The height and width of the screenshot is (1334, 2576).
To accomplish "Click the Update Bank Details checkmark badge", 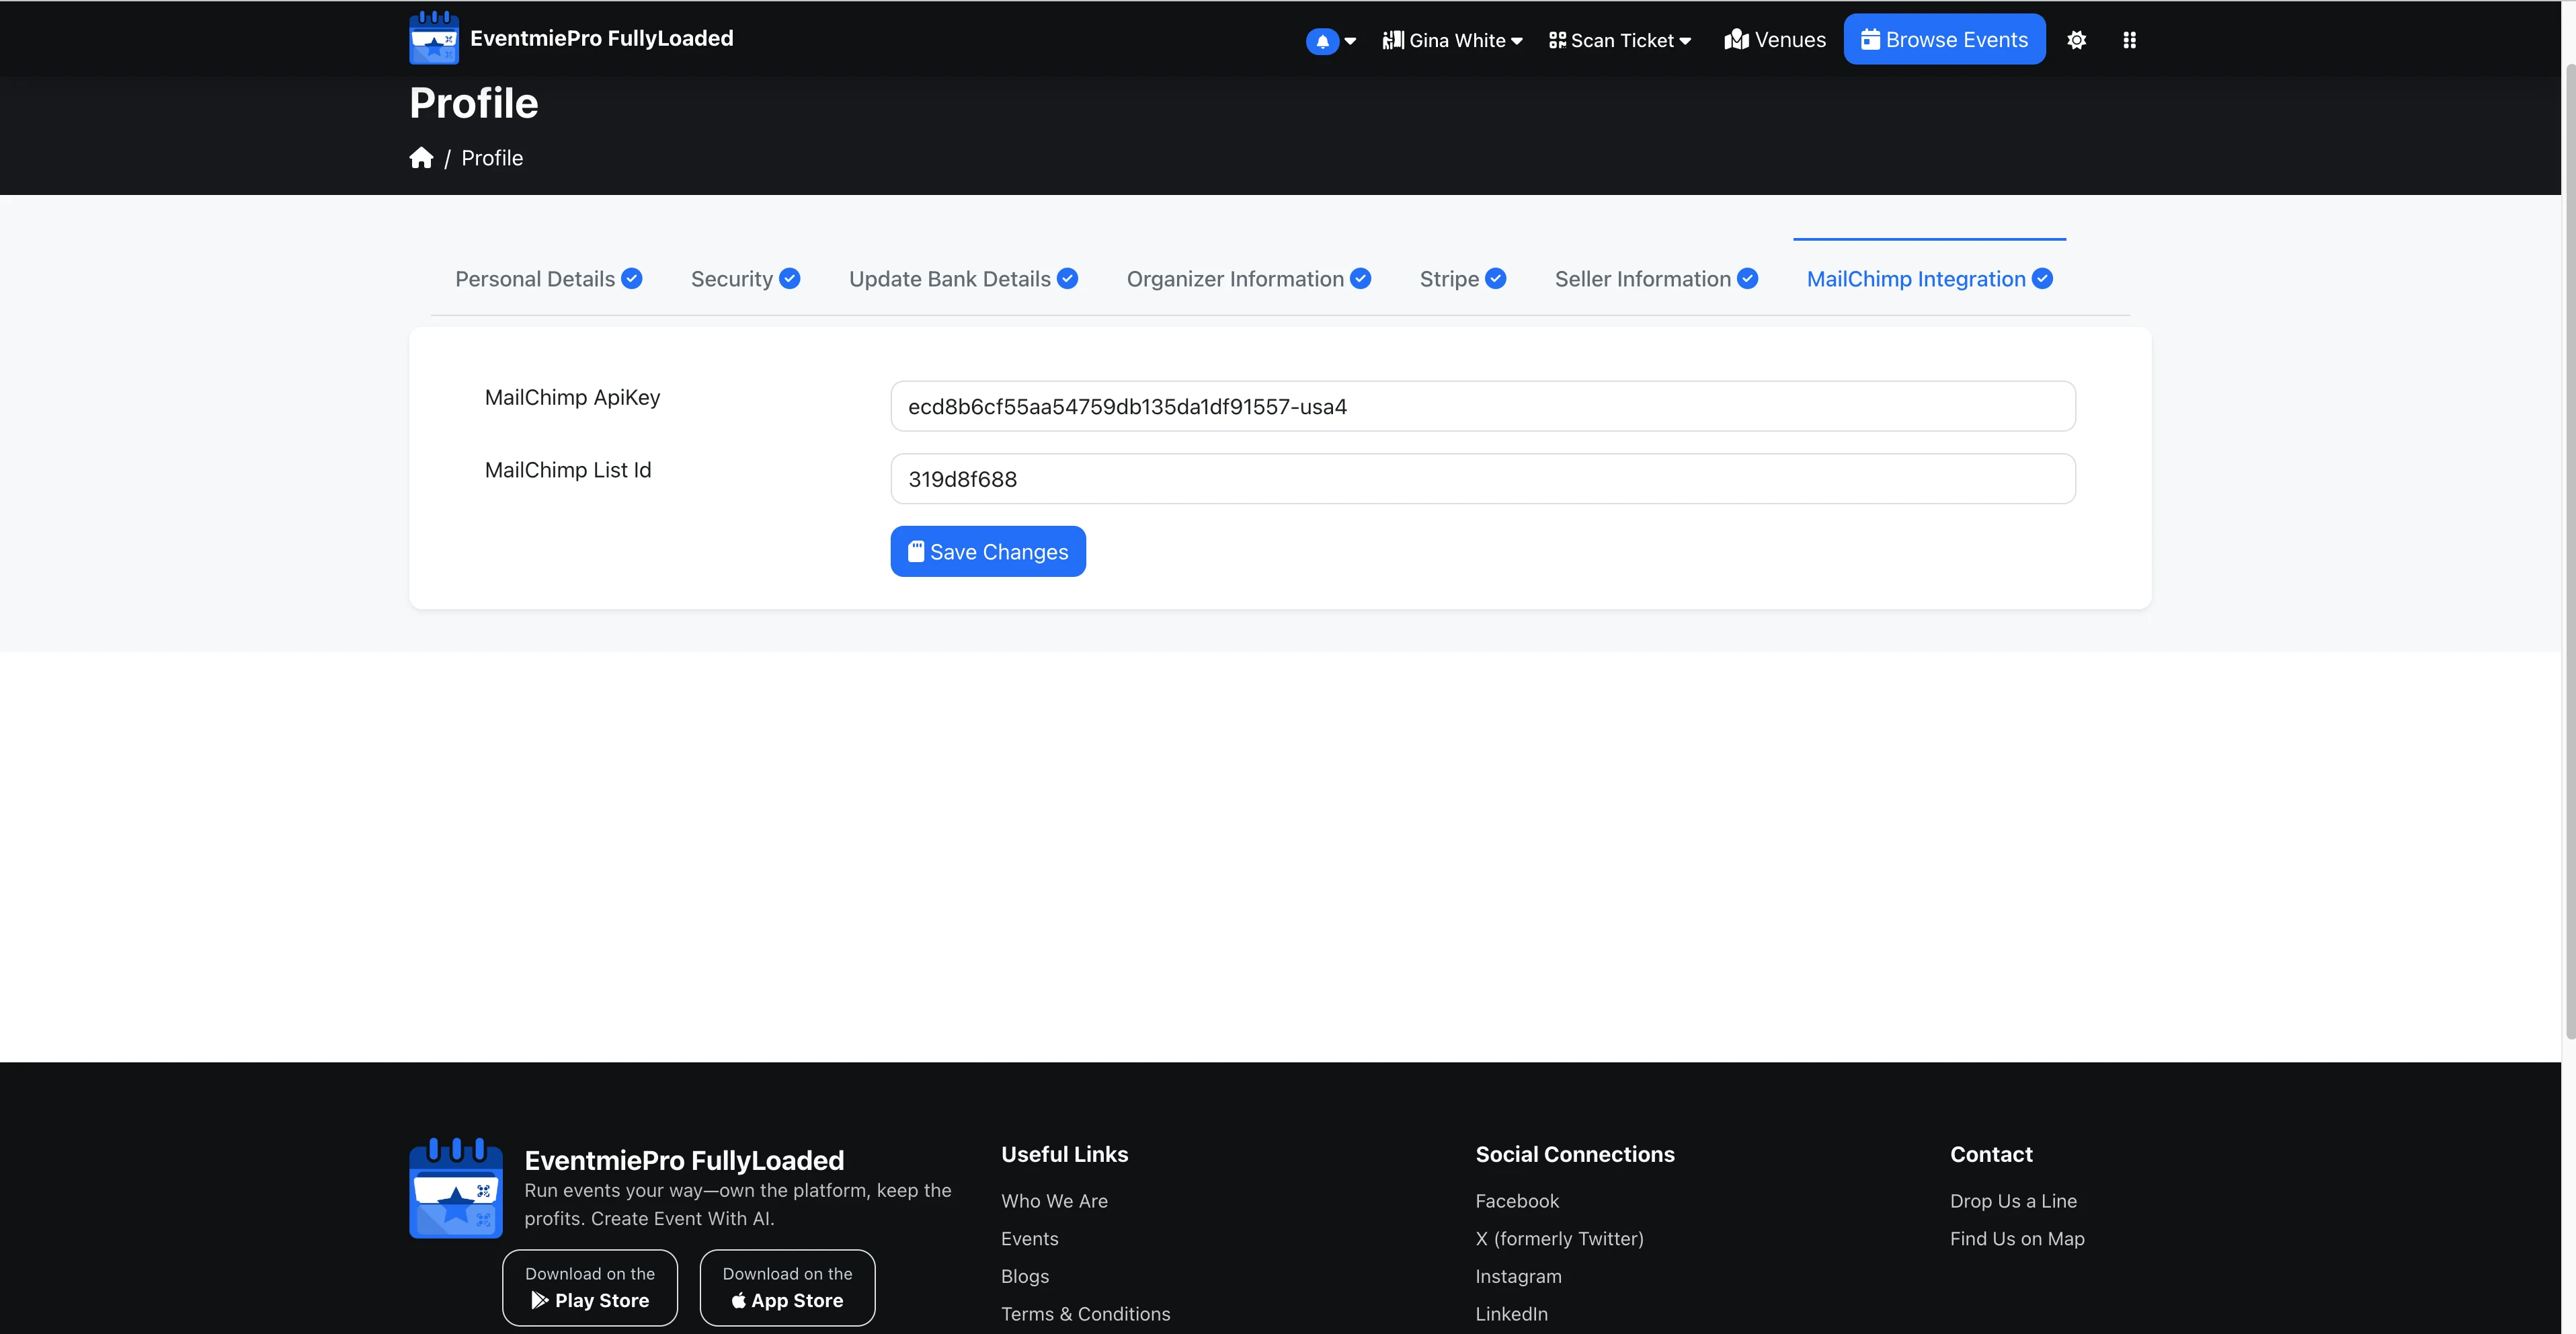I will (x=1067, y=279).
